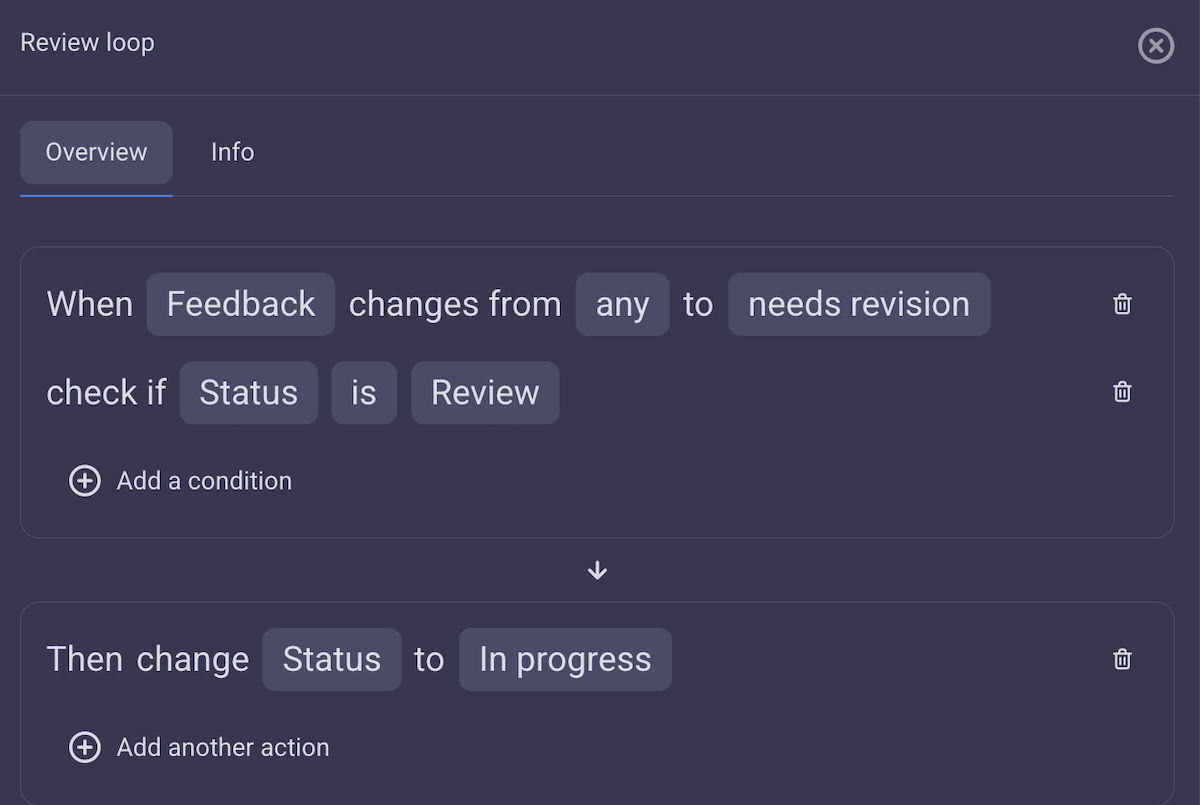Viewport: 1200px width, 805px height.
Task: Switch to the Info tab
Action: 232,152
